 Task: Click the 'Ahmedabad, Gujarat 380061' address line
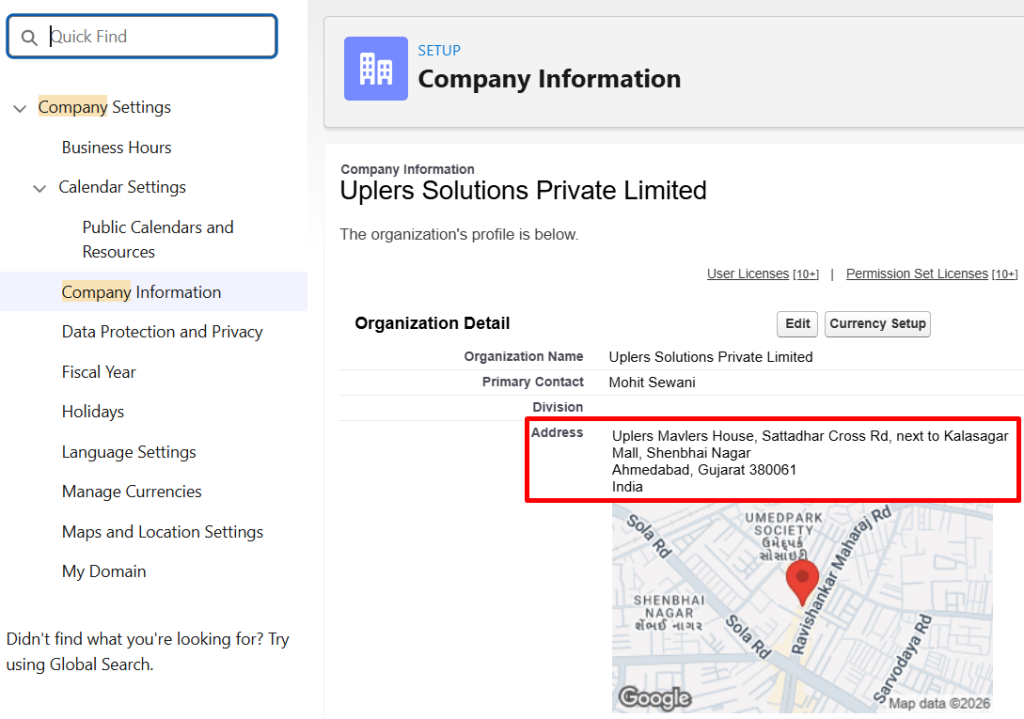click(x=704, y=470)
